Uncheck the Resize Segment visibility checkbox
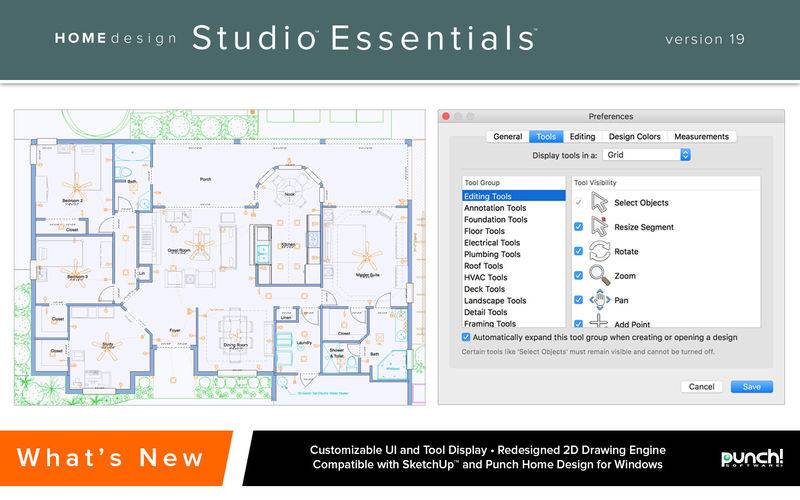800x500 pixels. [x=579, y=227]
